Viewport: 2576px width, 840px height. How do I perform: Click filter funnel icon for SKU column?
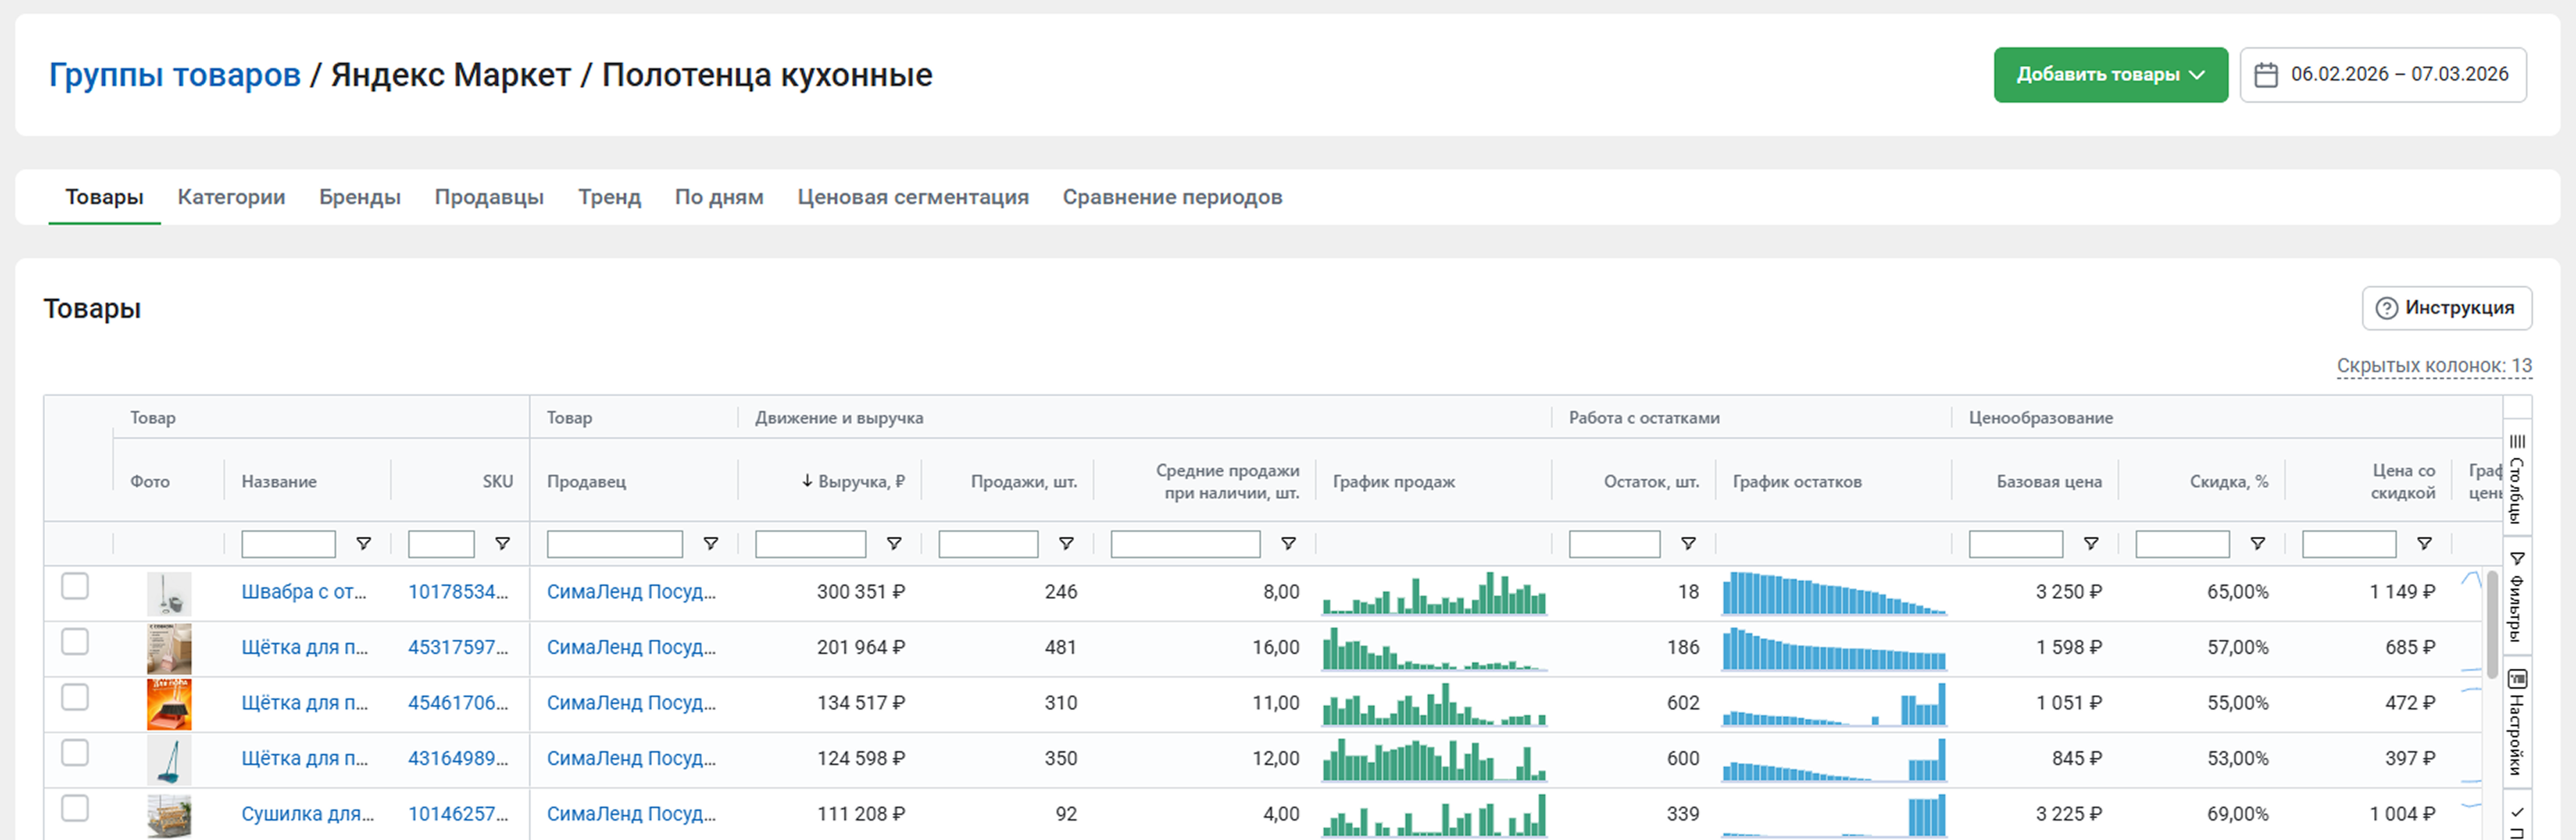click(503, 544)
